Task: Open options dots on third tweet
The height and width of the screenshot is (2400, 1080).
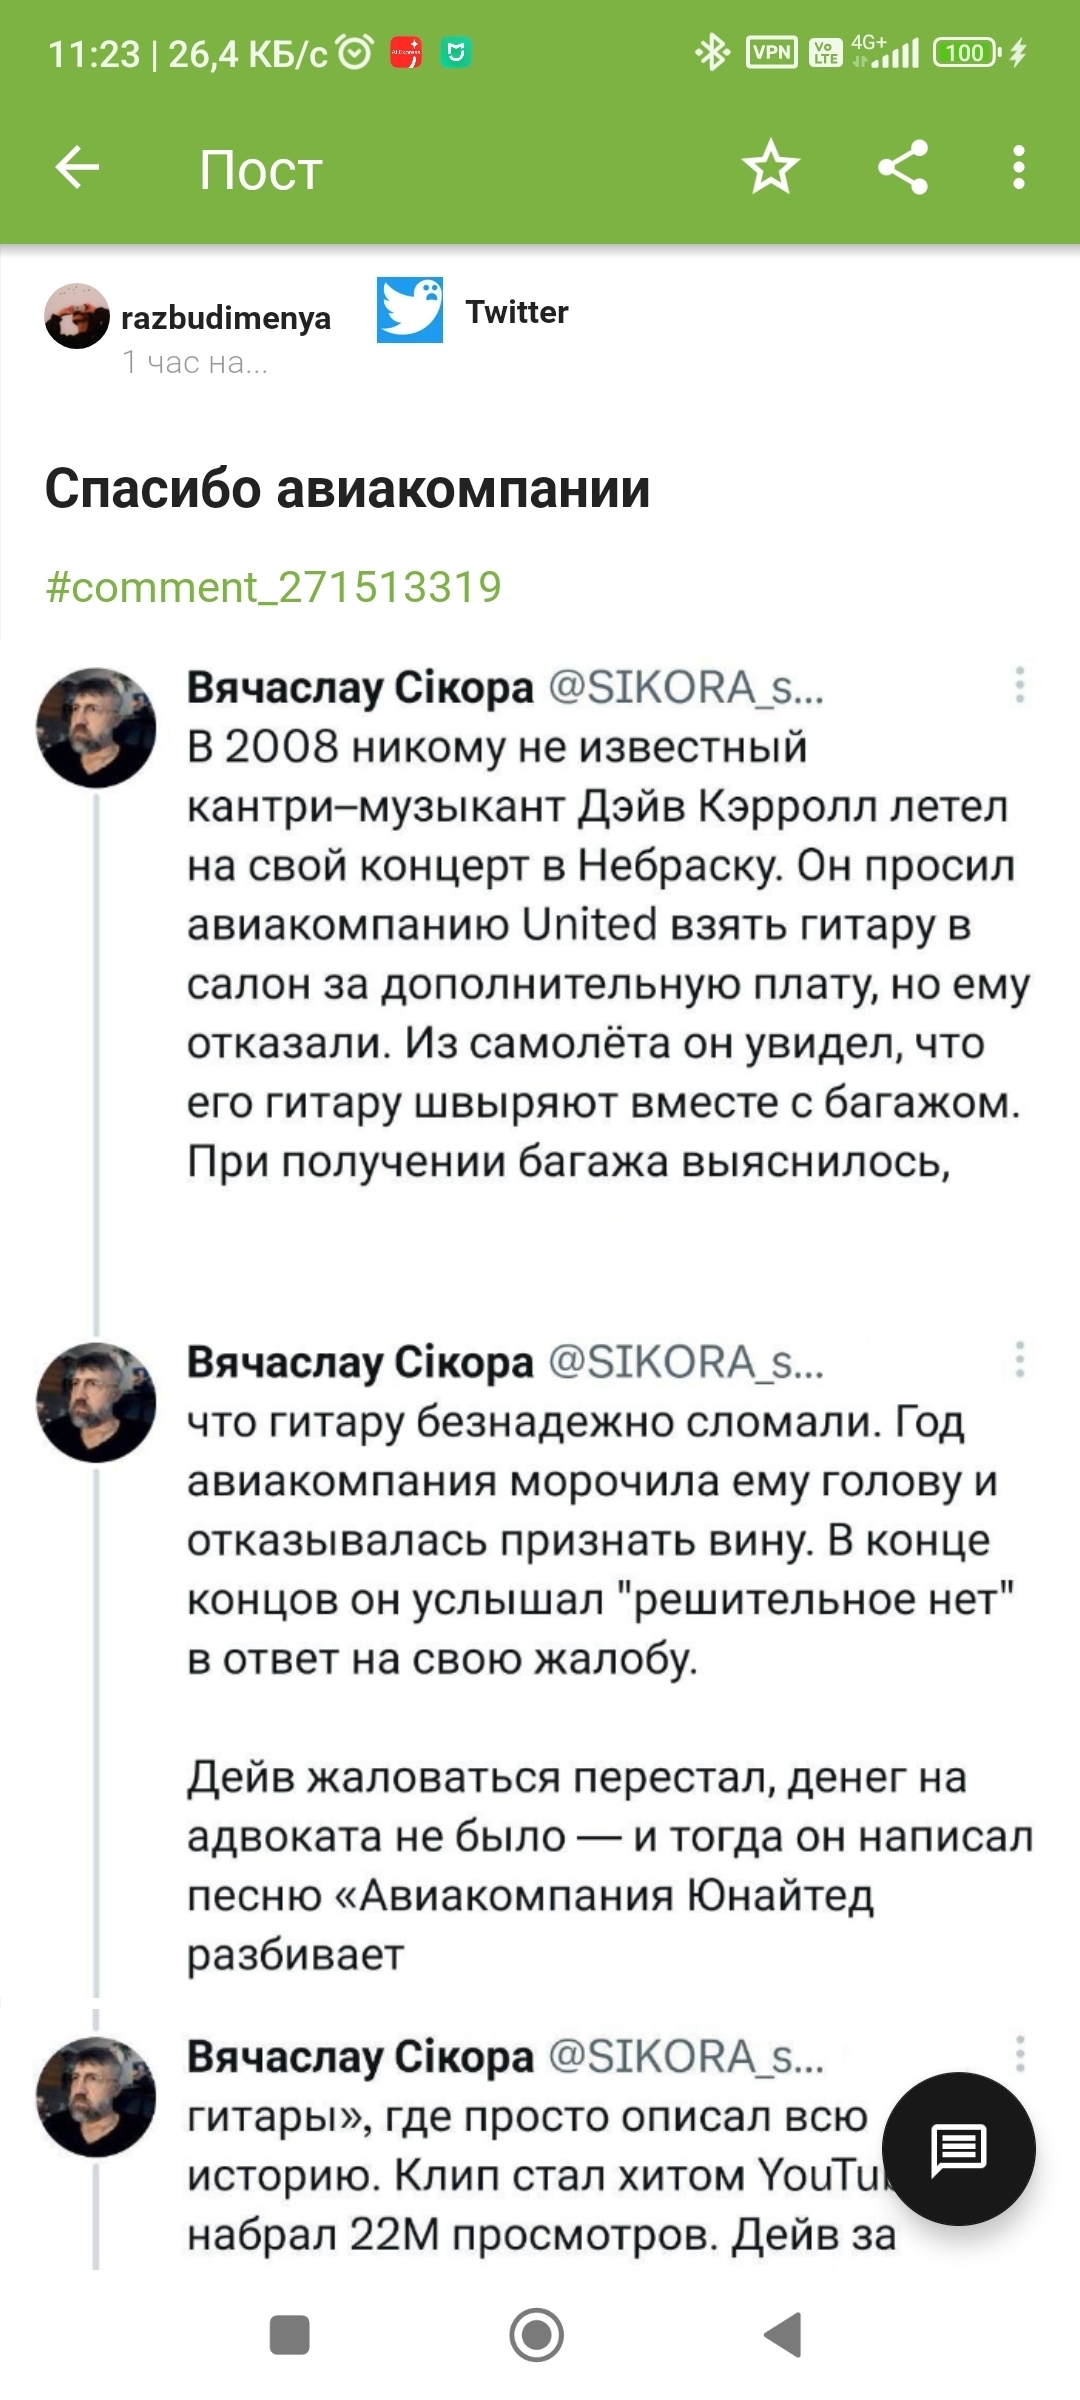Action: tap(1020, 2054)
